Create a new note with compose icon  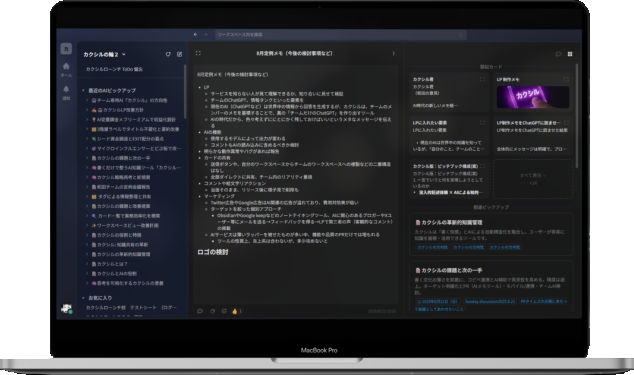(x=180, y=54)
